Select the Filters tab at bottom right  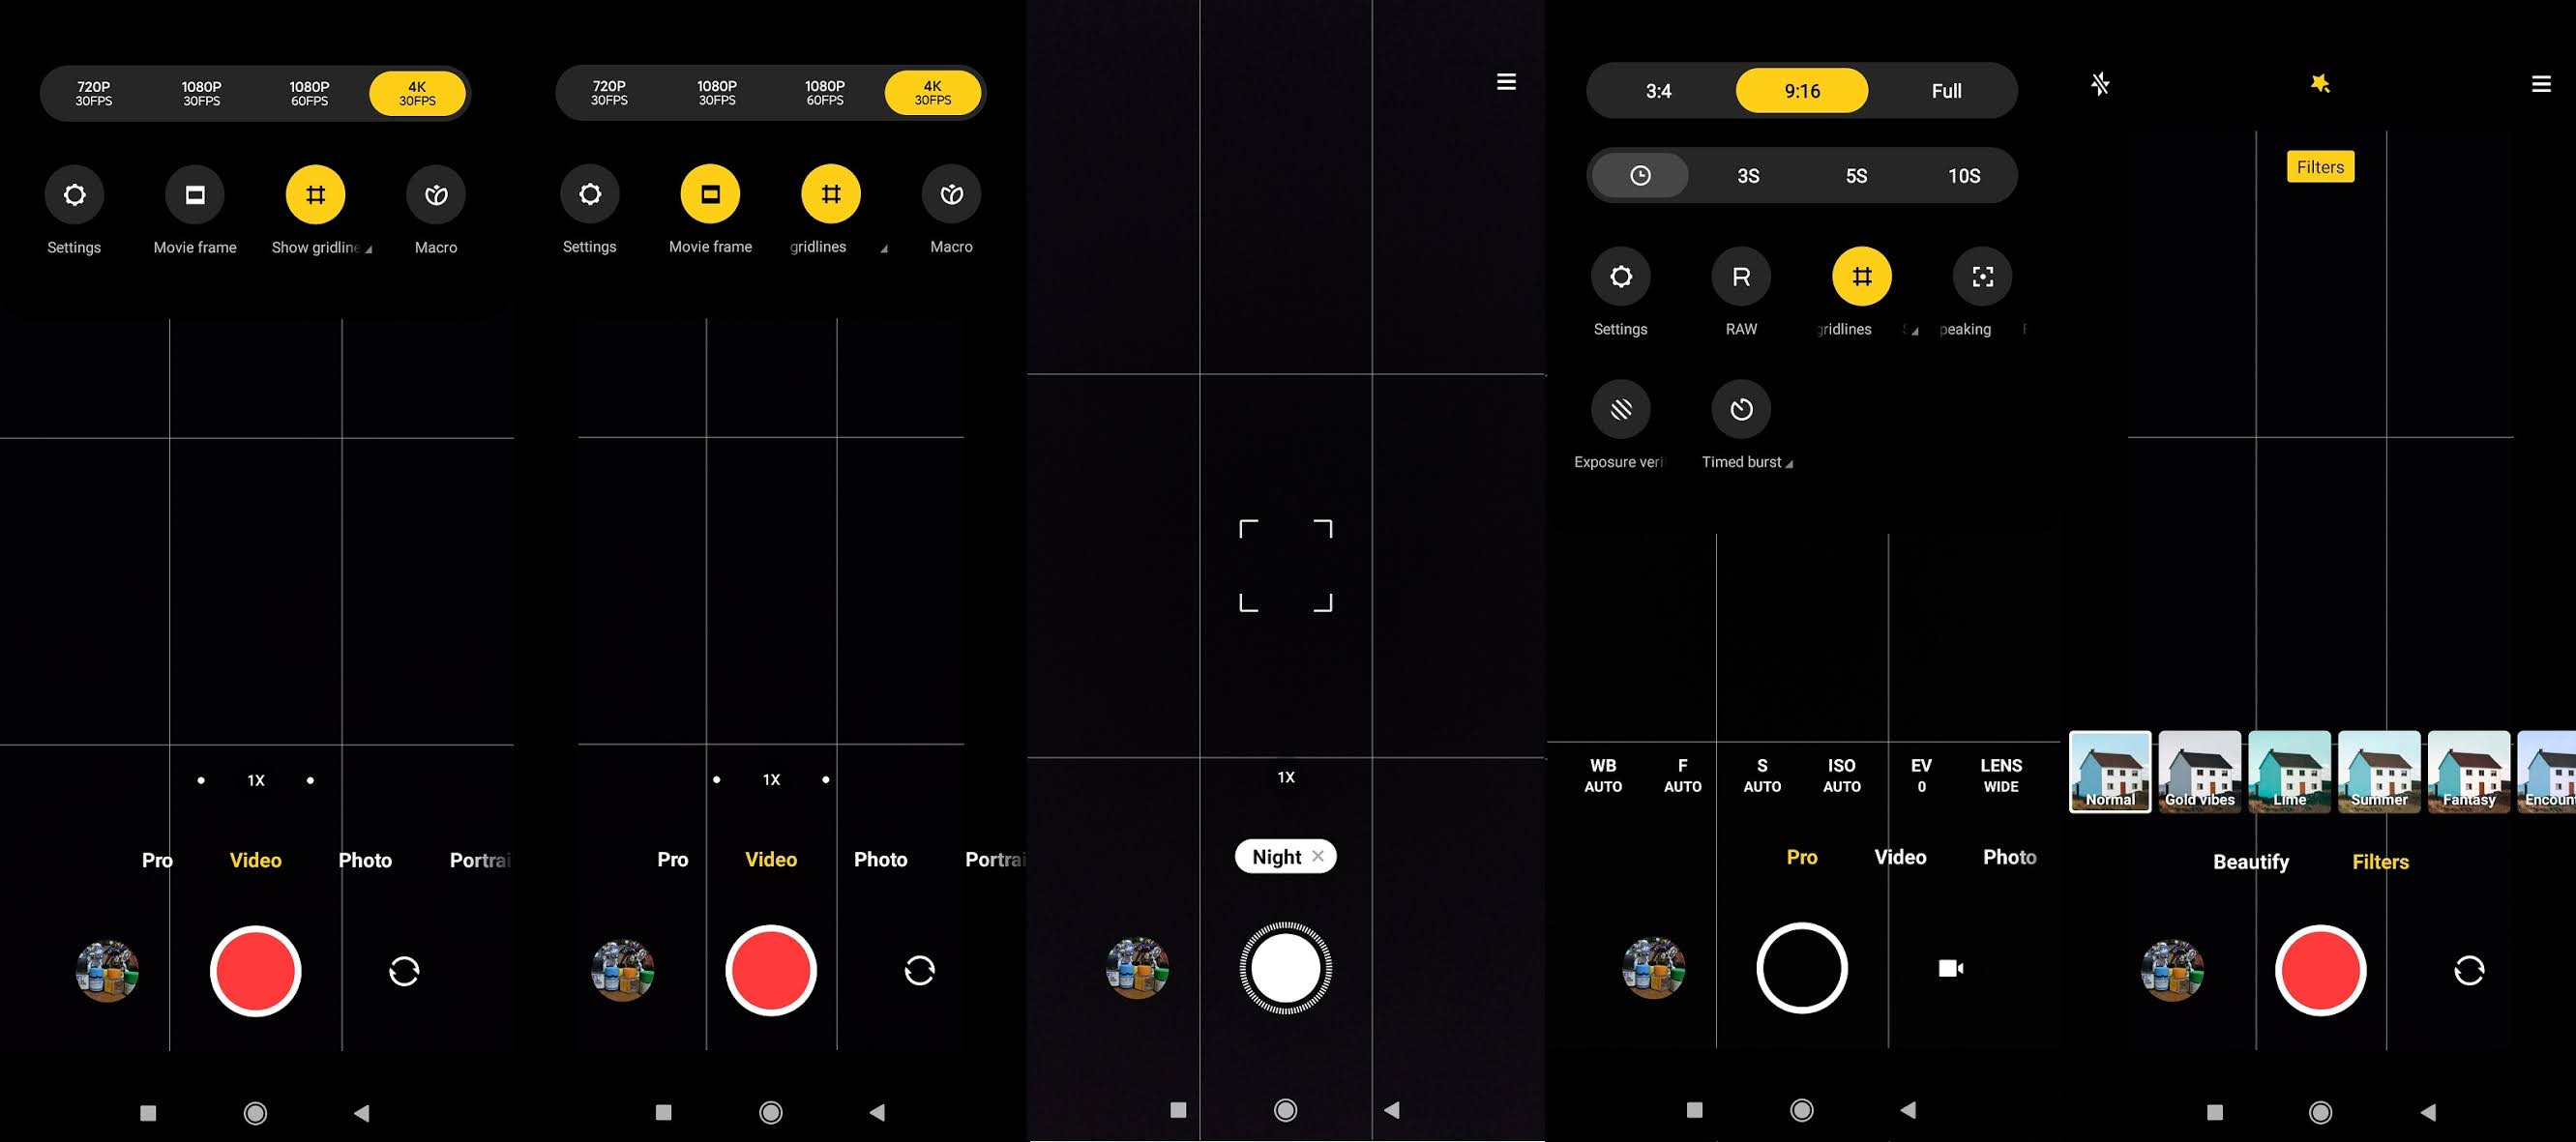pos(2379,861)
